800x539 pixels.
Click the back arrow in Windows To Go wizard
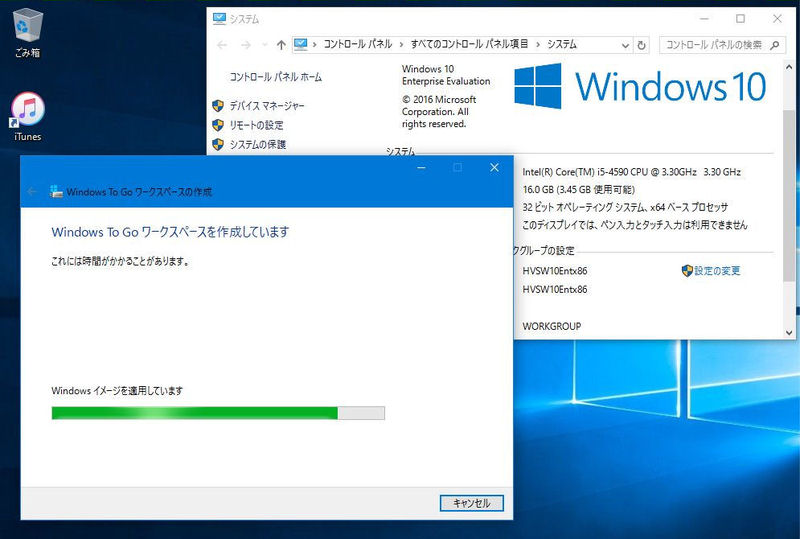[x=32, y=191]
